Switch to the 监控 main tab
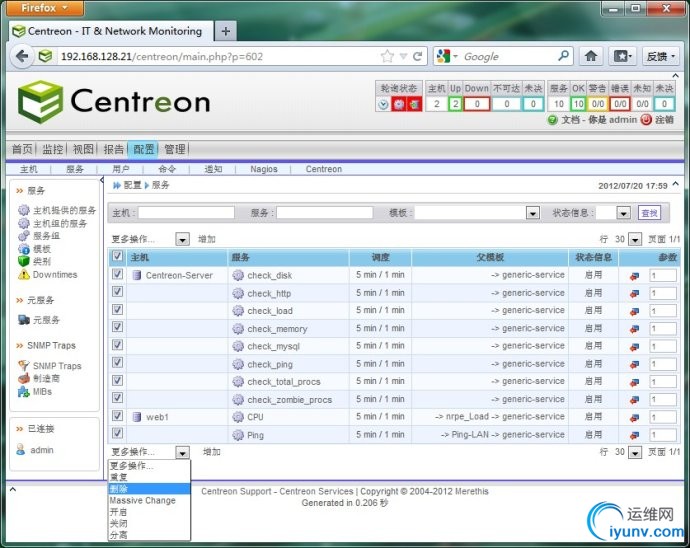The height and width of the screenshot is (548, 690). [52, 149]
